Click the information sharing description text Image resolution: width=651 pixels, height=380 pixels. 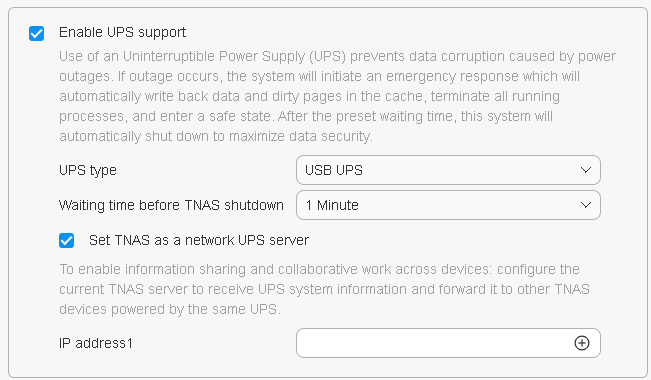click(324, 289)
